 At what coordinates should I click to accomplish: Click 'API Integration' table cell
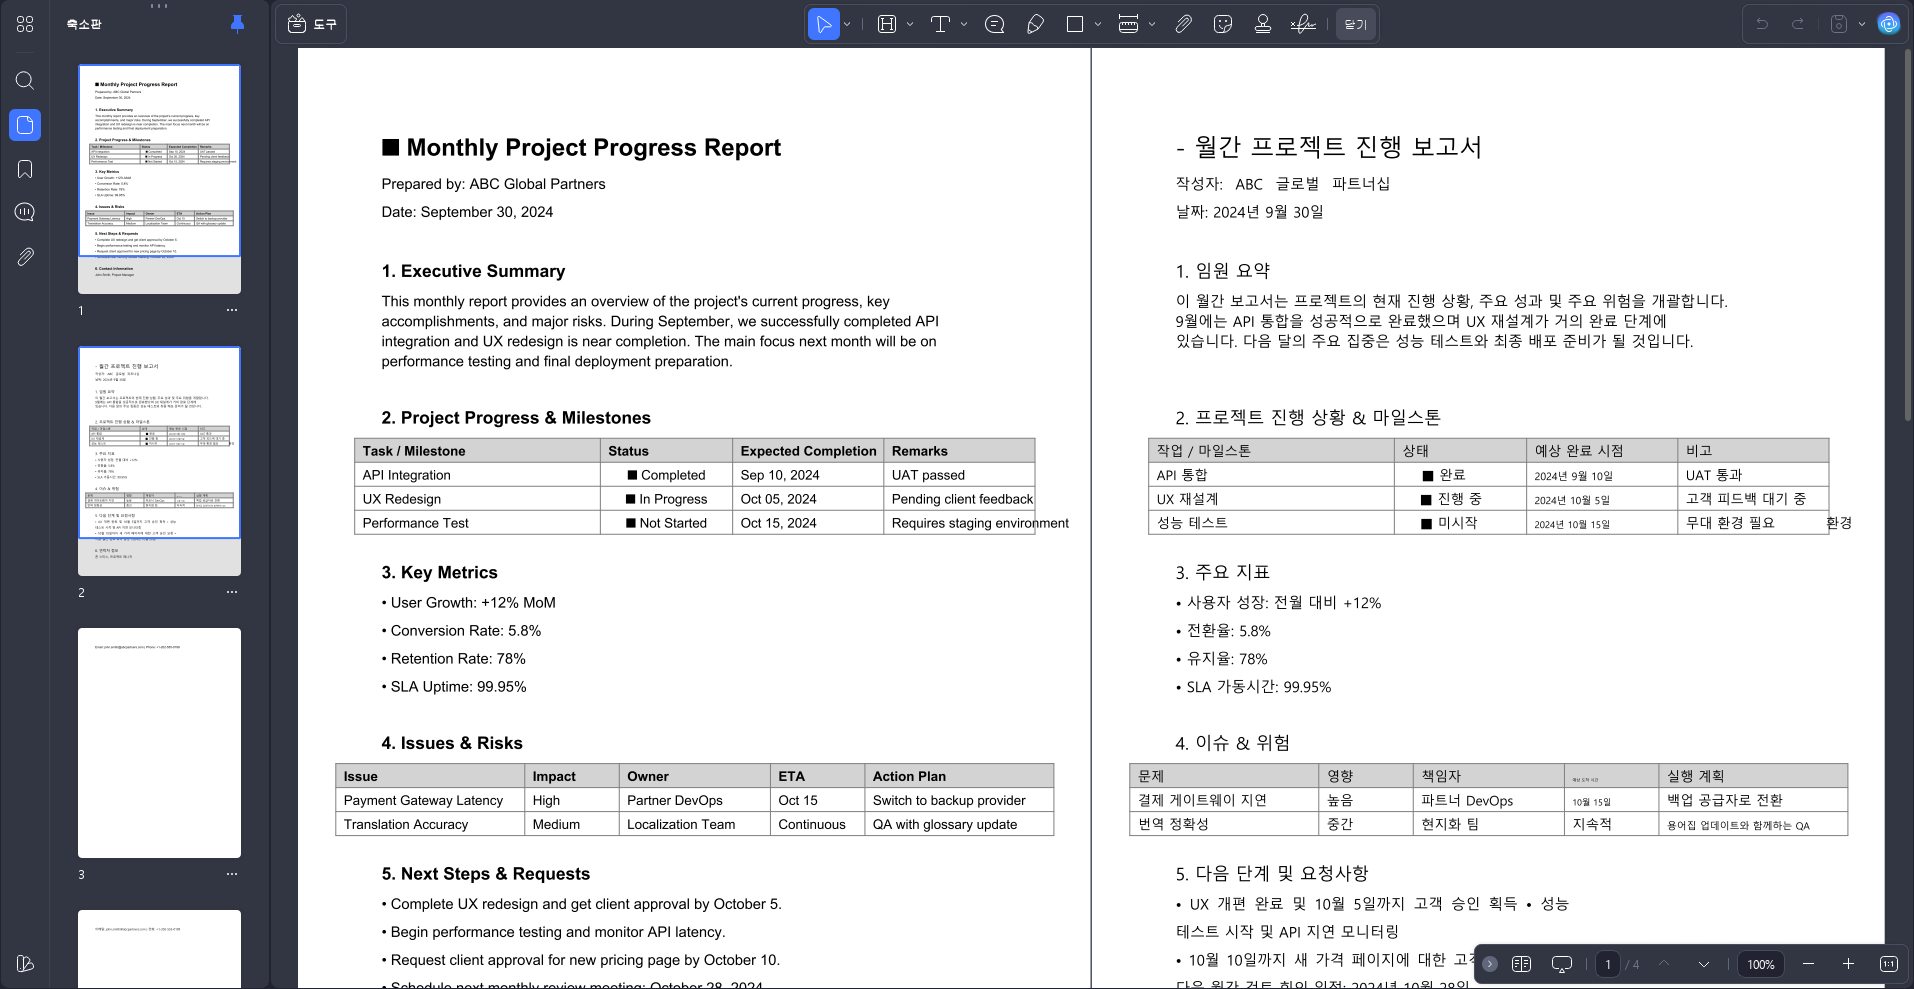coord(478,475)
